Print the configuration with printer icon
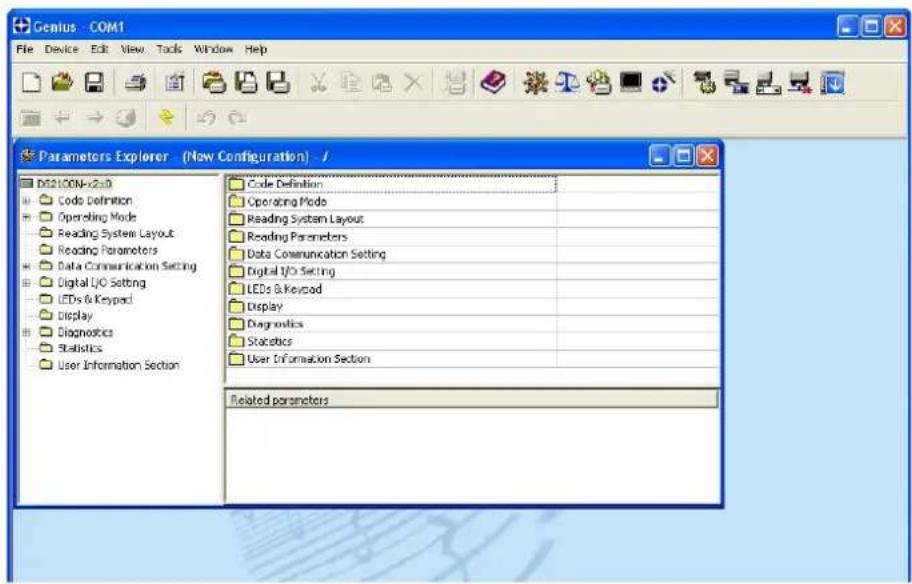This screenshot has width=912, height=584. [136, 83]
